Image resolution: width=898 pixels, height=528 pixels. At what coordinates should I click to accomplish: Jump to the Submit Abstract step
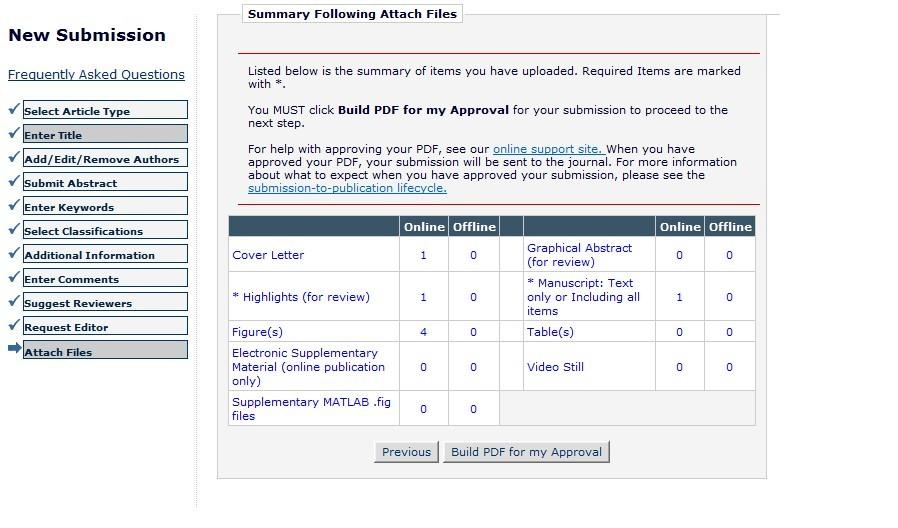(105, 183)
